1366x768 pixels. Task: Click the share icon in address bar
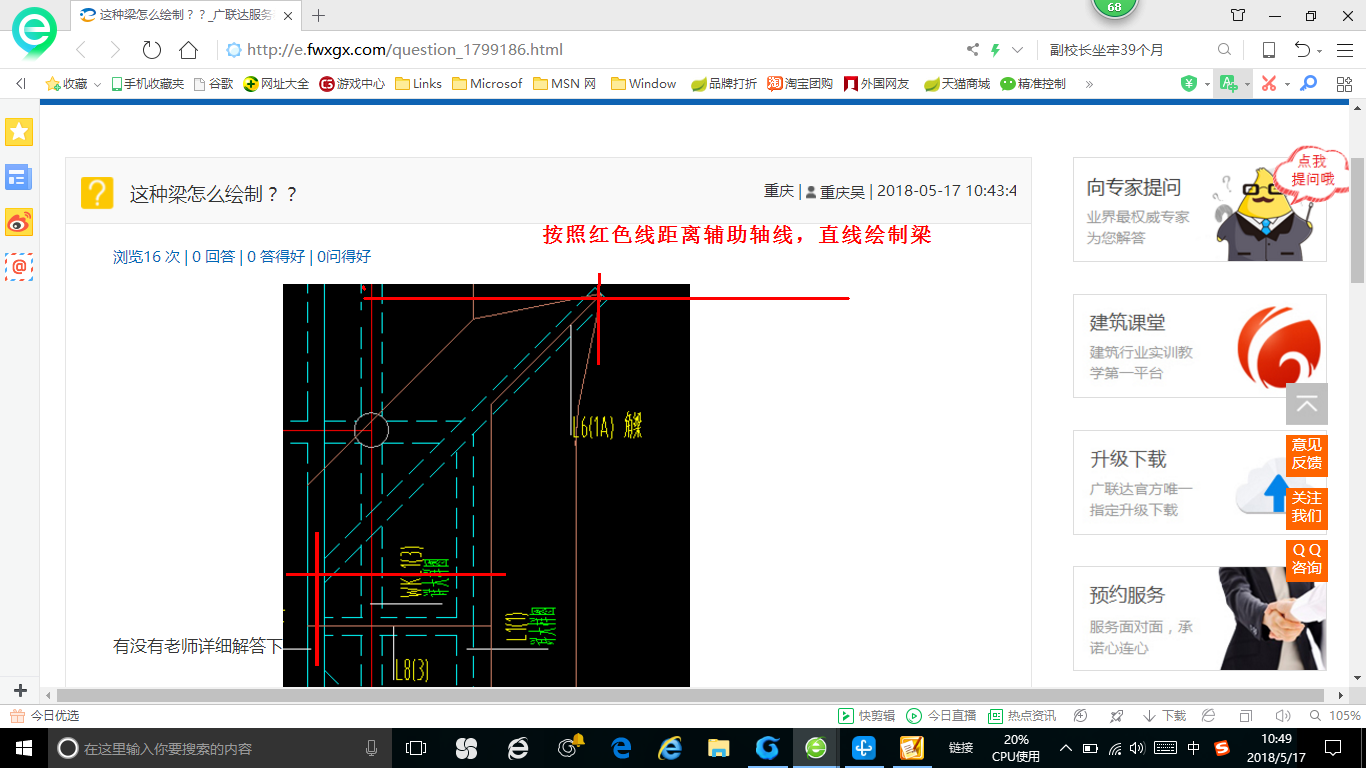(973, 50)
